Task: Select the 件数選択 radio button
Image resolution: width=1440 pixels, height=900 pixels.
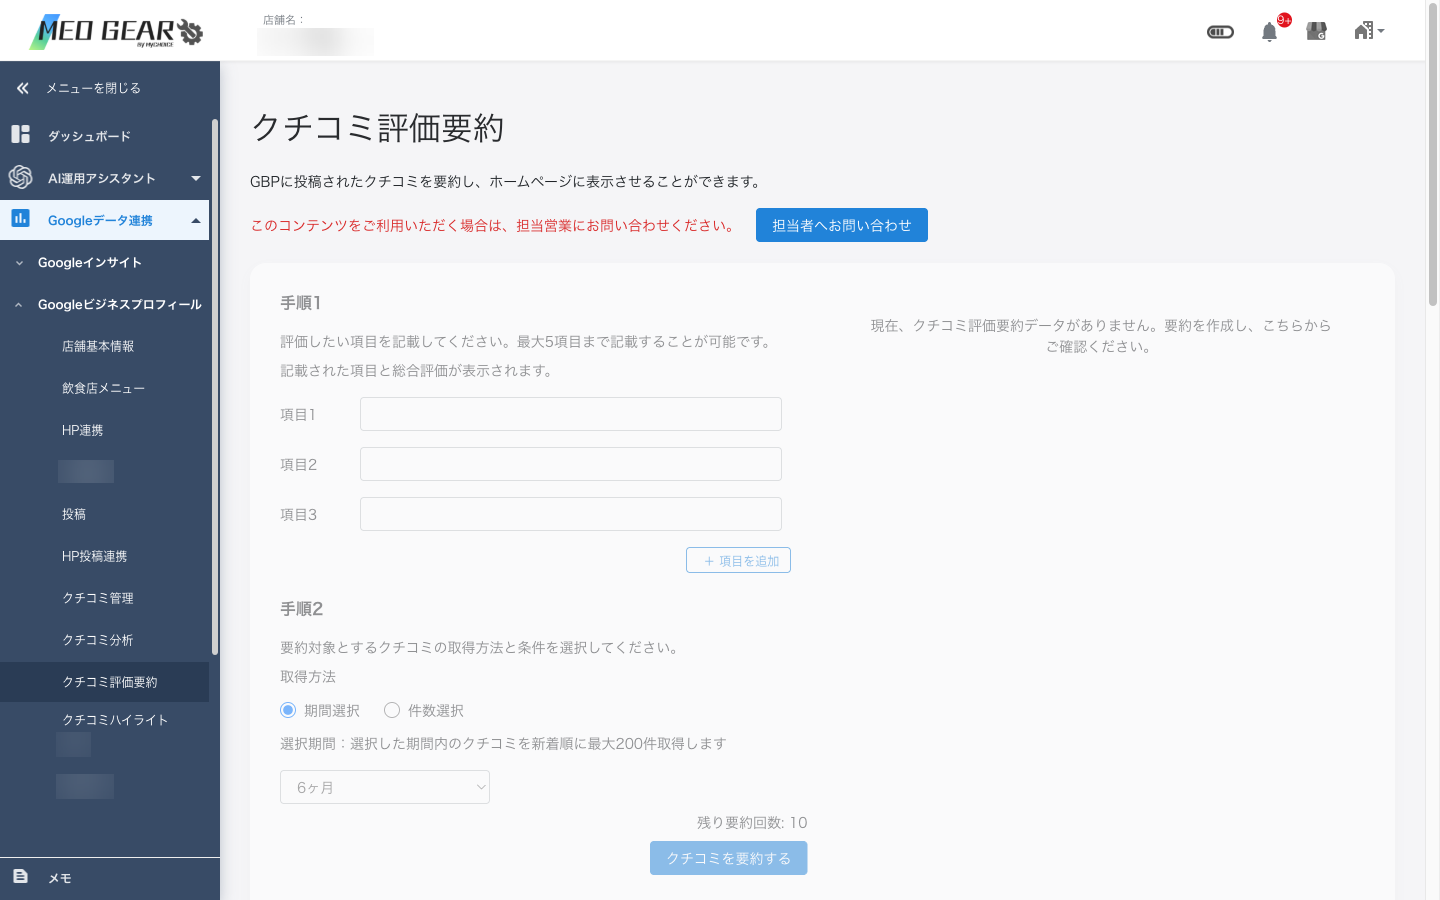Action: [392, 710]
